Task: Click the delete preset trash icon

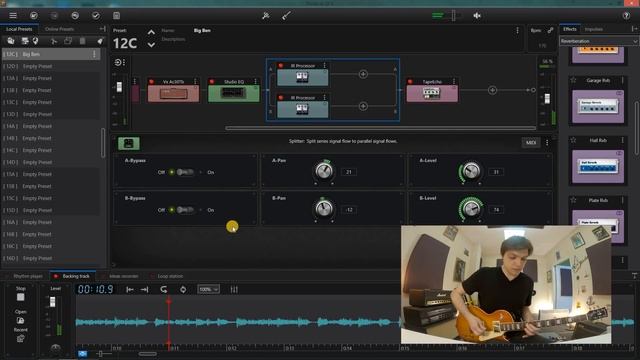Action: point(82,41)
